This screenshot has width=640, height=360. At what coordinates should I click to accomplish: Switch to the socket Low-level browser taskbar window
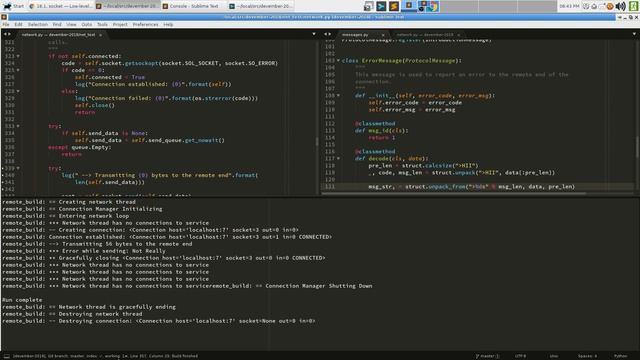pos(60,6)
